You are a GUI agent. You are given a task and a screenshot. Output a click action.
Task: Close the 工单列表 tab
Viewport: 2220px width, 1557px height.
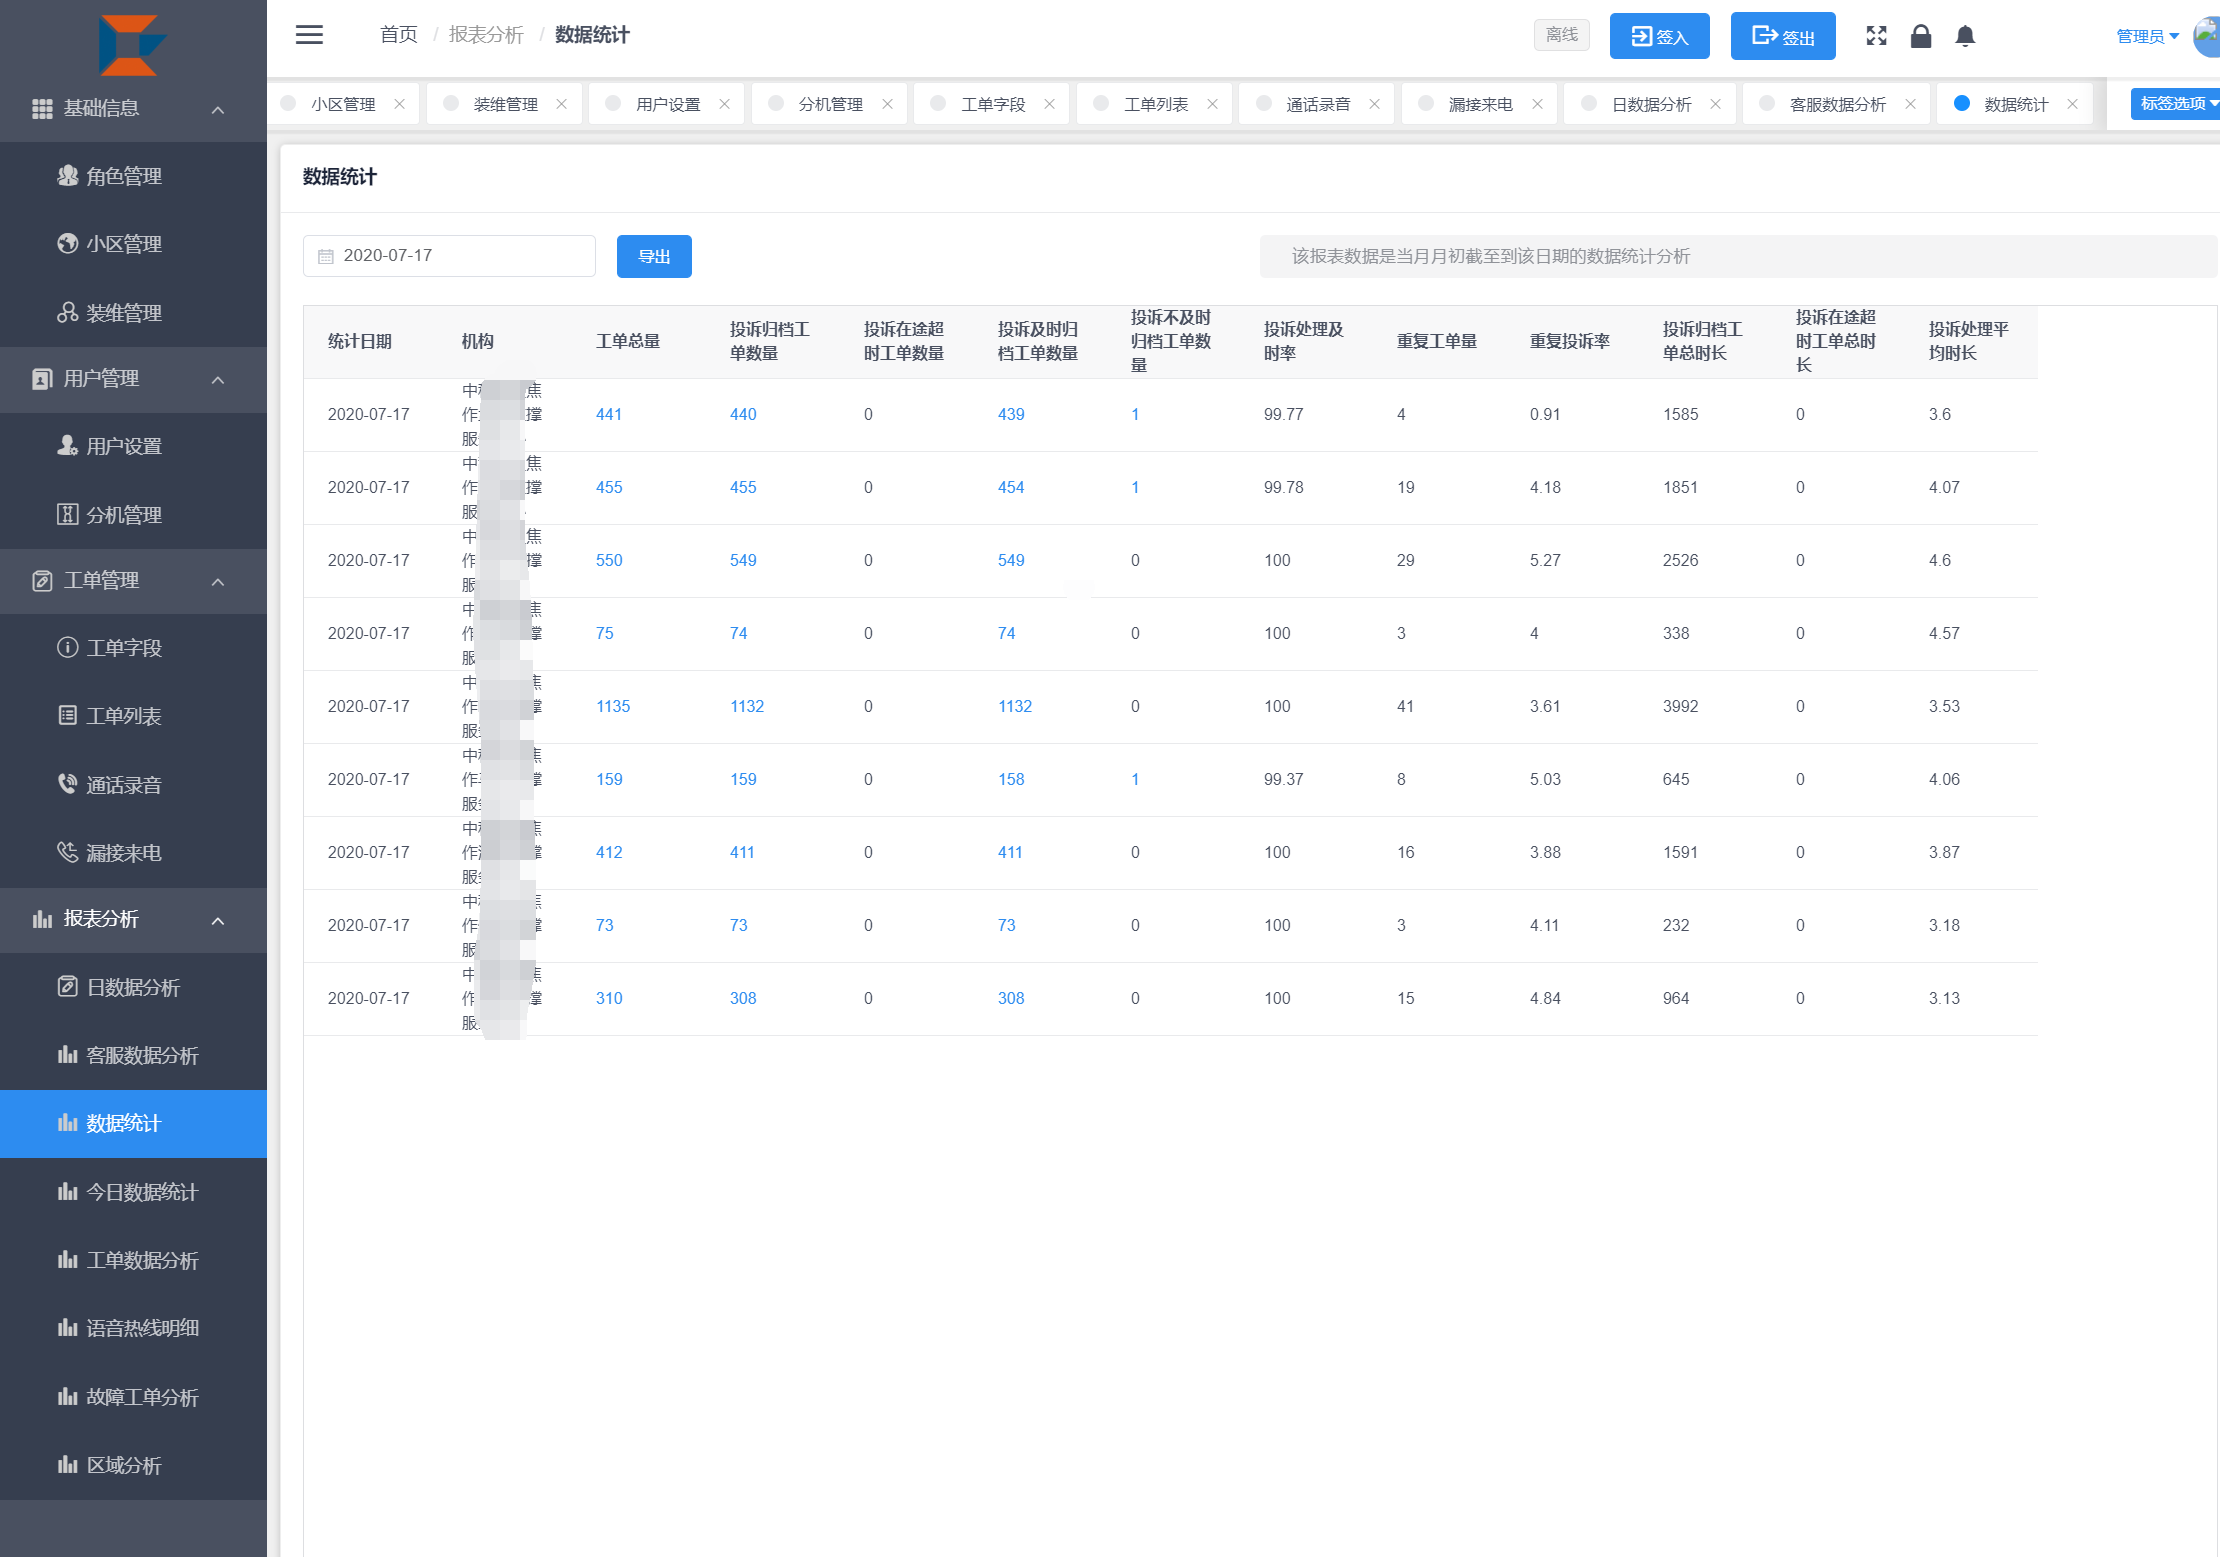click(x=1212, y=104)
